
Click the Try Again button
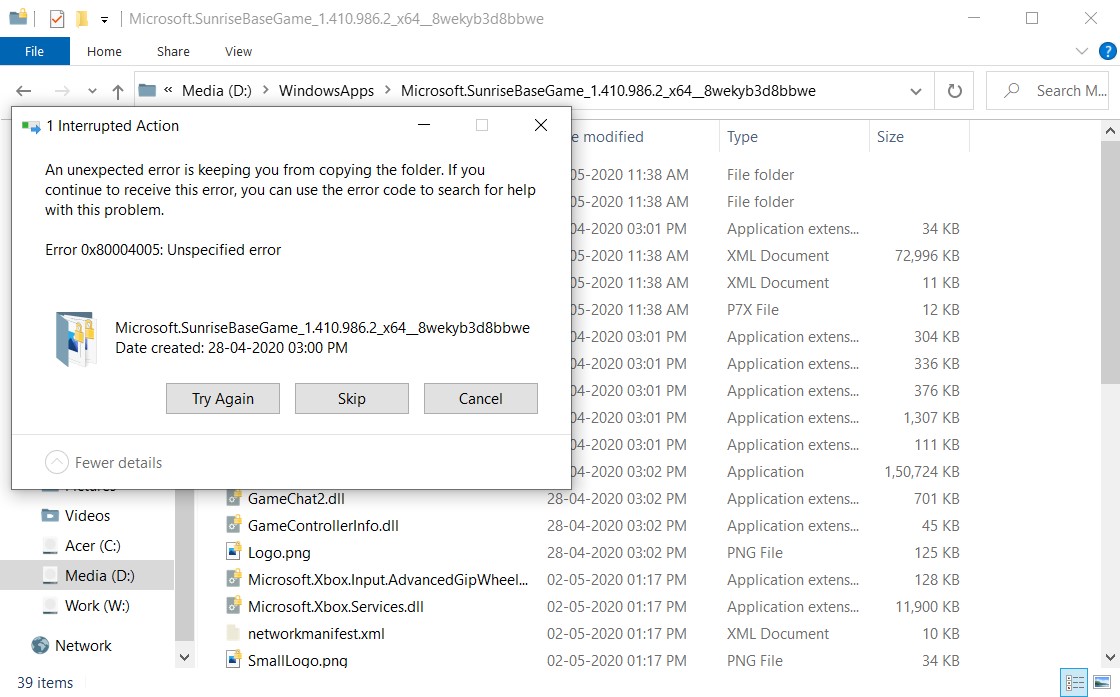222,398
